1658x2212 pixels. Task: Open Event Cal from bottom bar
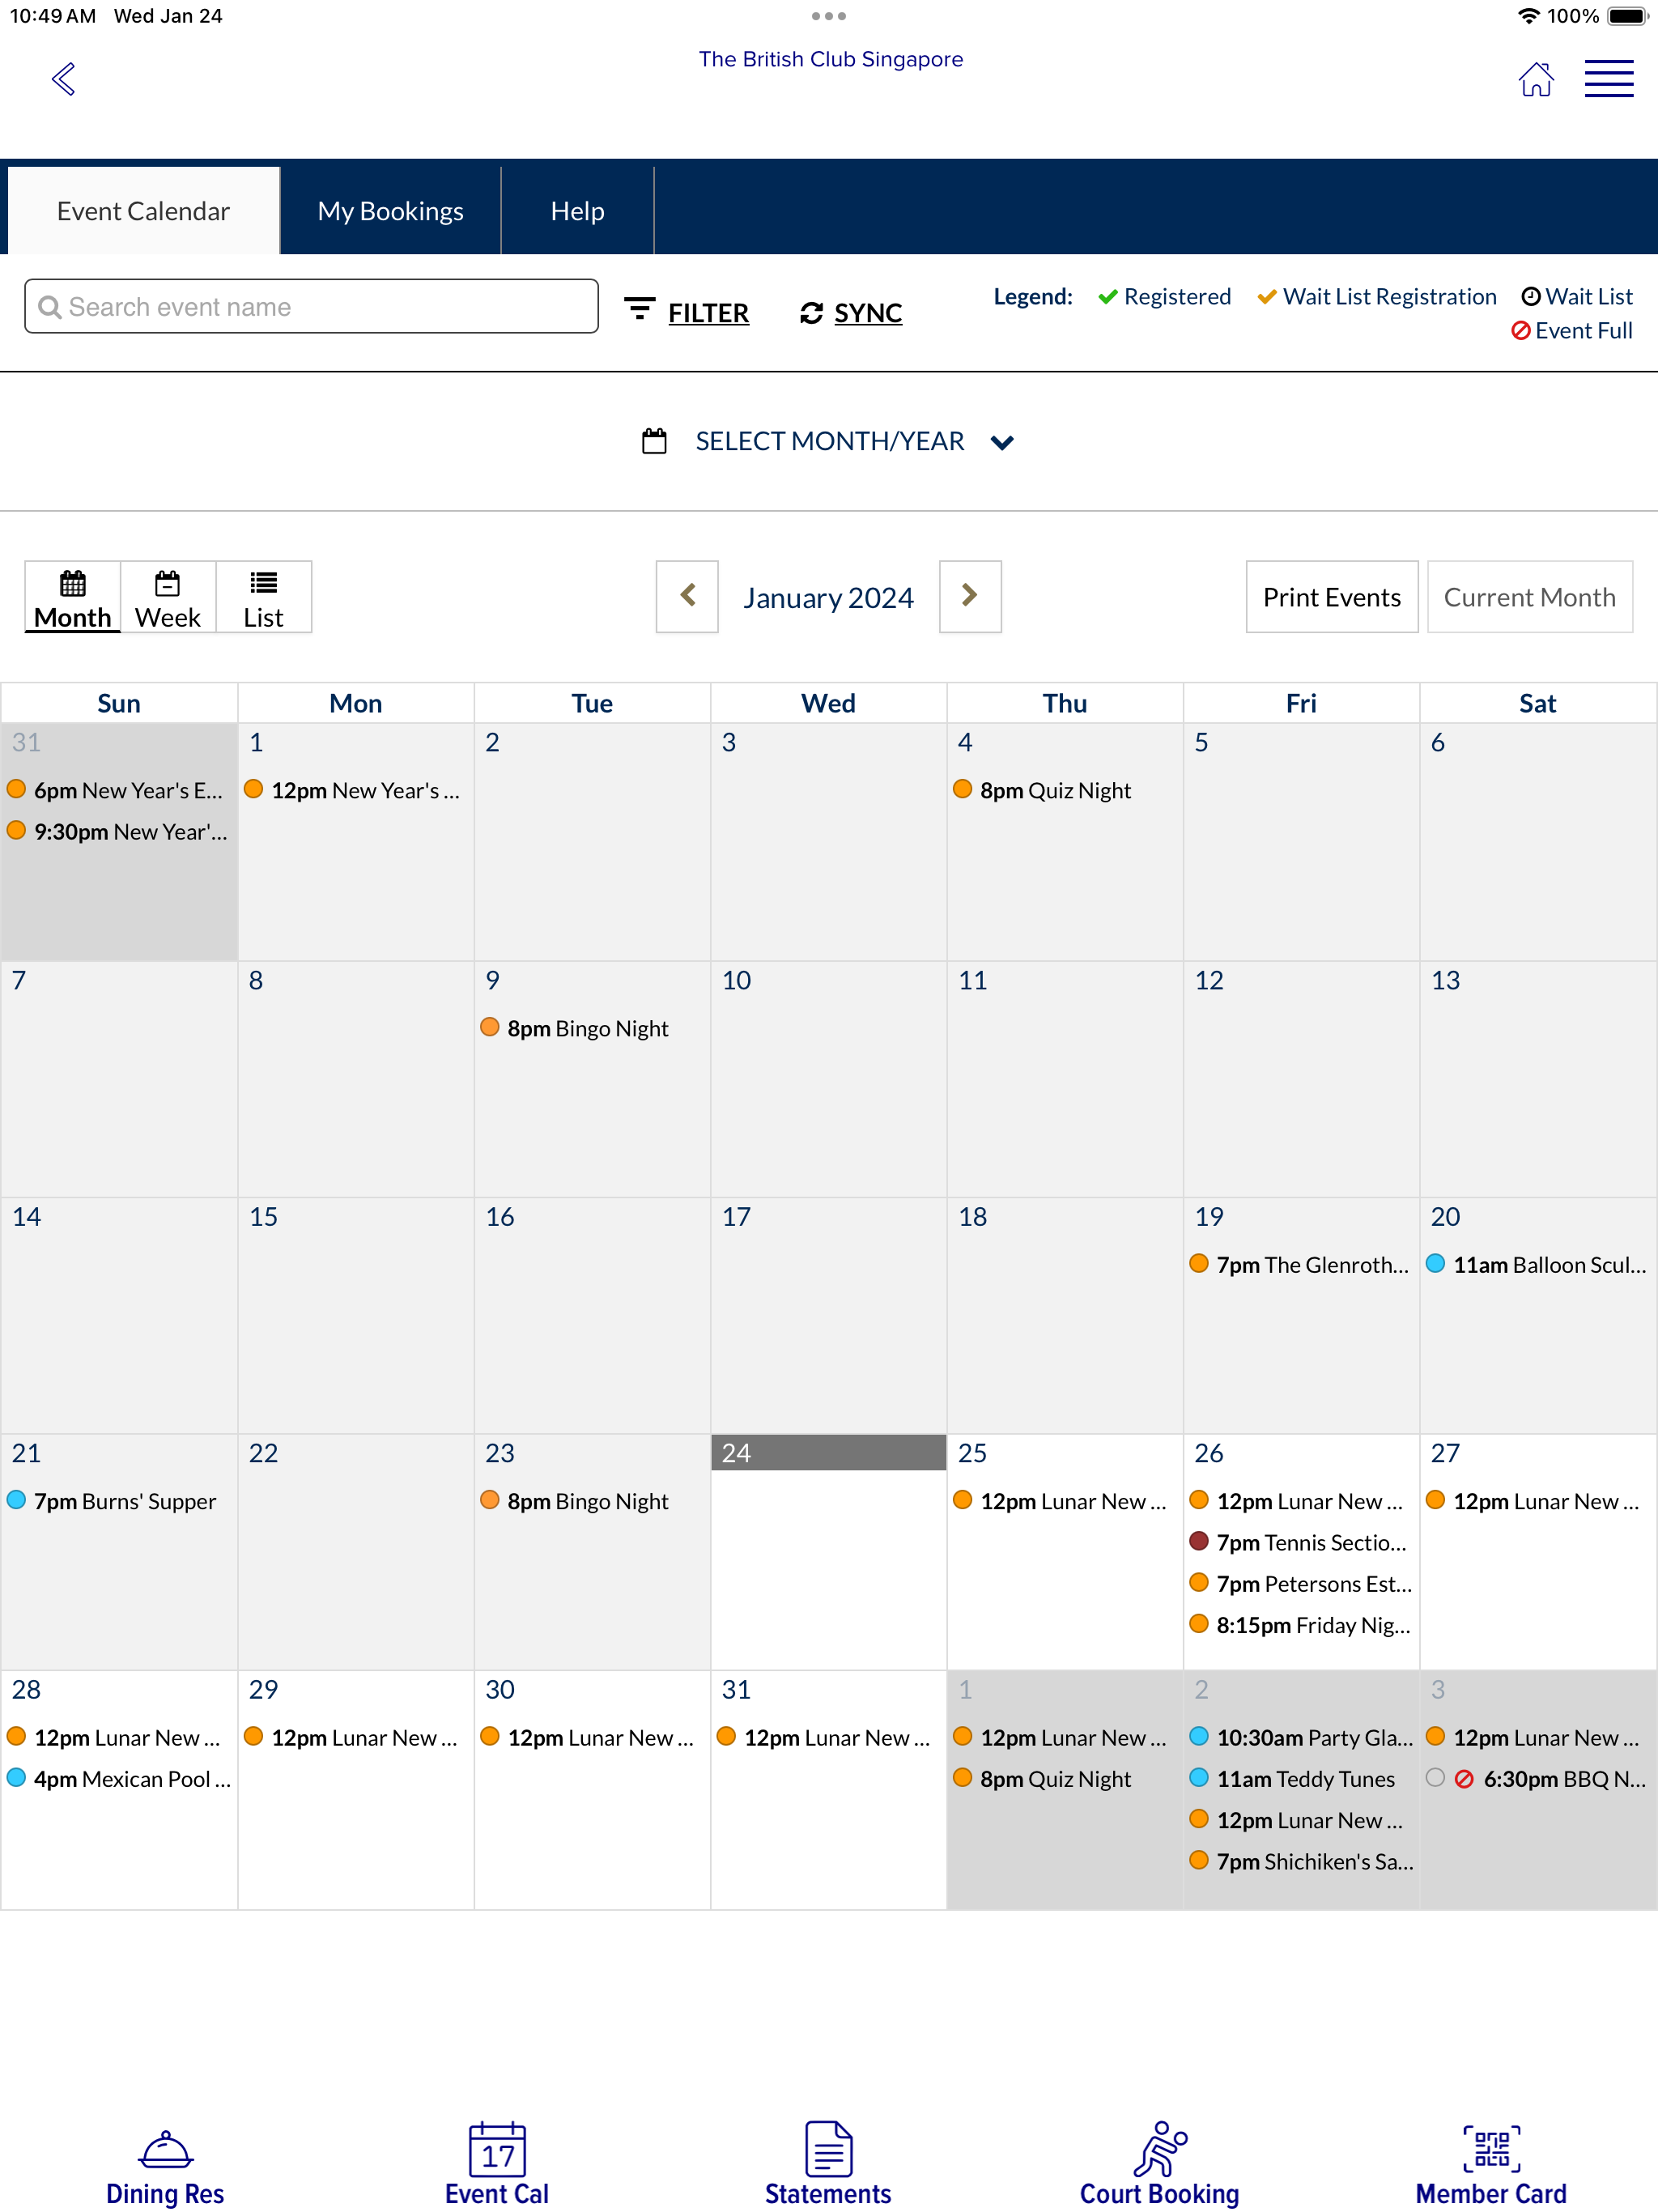[x=497, y=2166]
